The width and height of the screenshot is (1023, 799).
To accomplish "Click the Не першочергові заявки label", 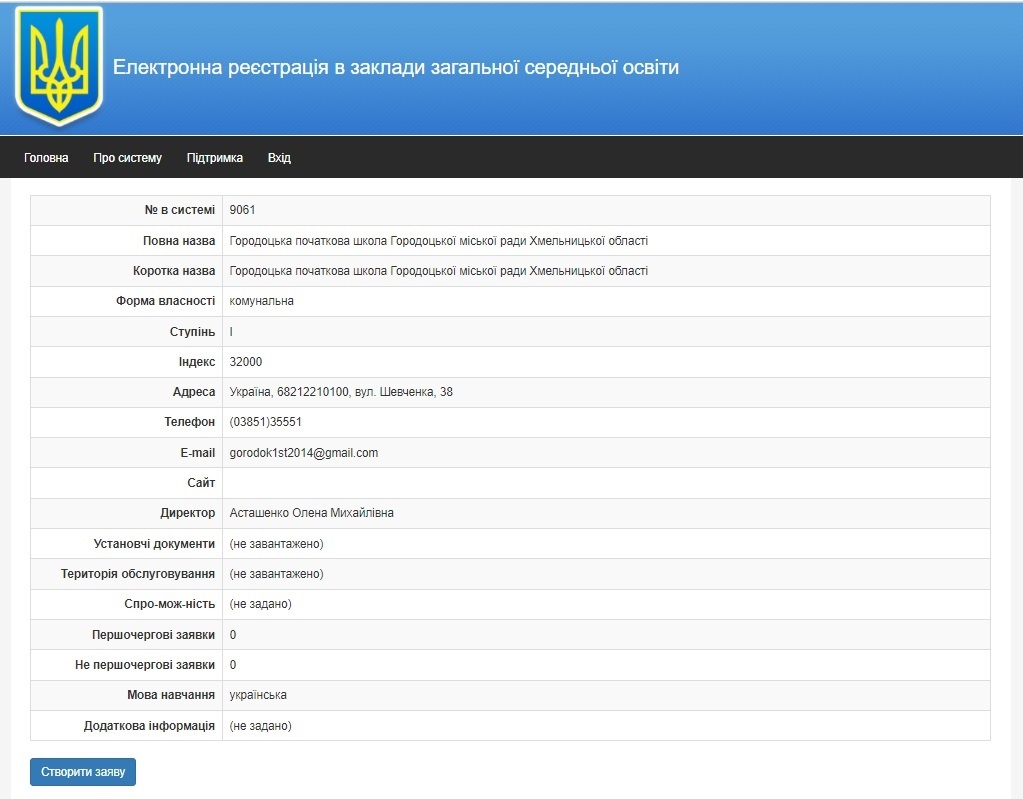I will coord(145,665).
